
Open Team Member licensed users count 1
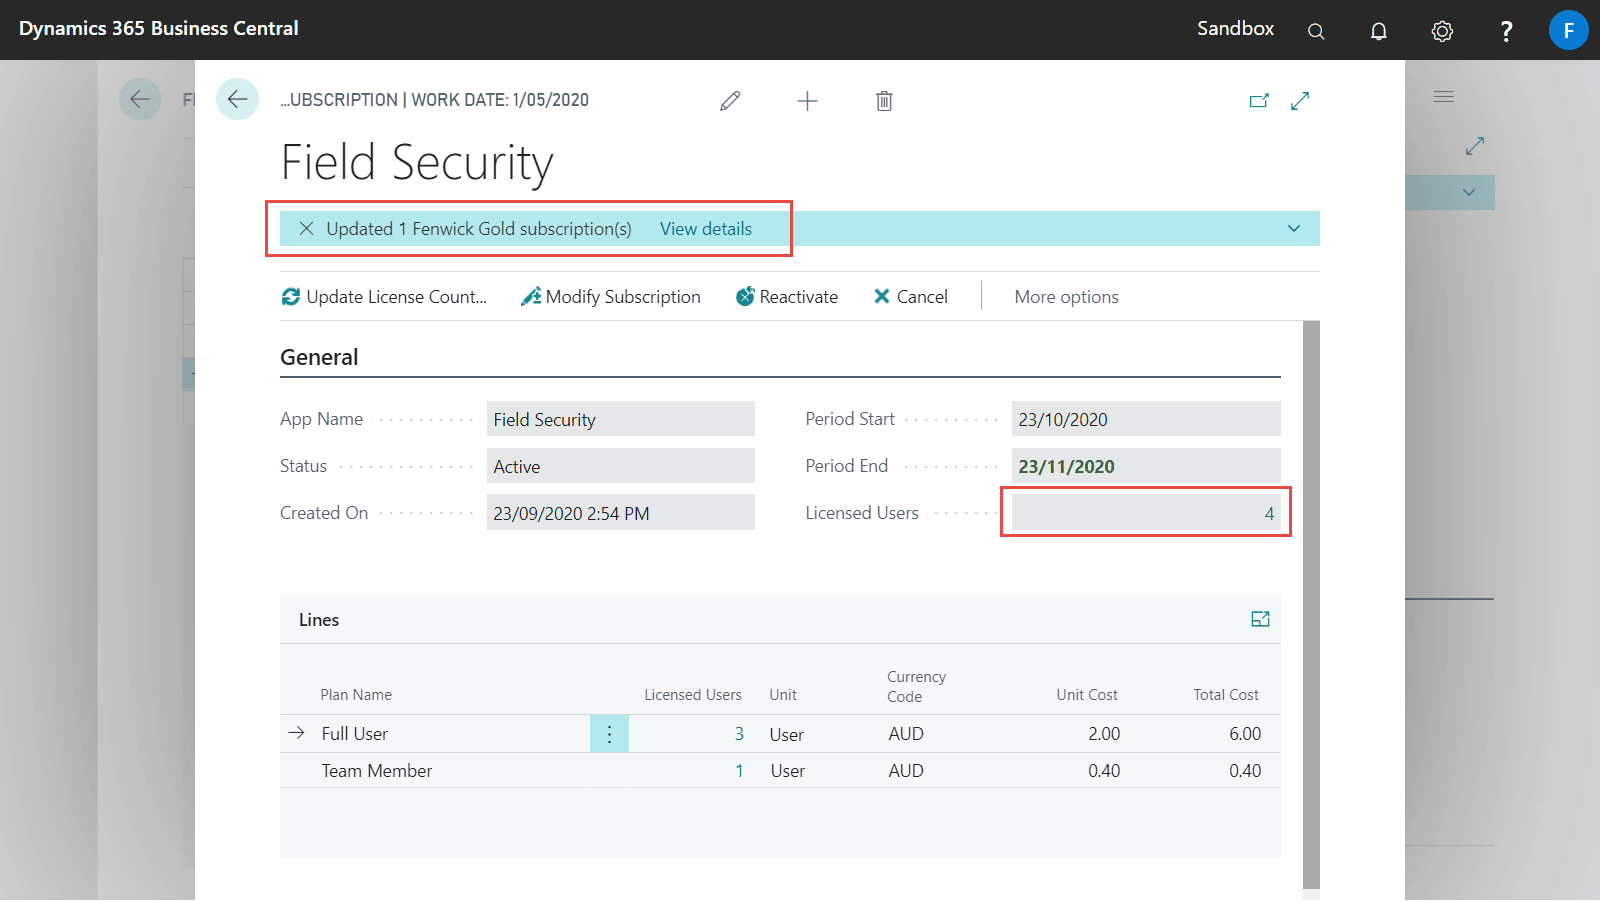tap(739, 770)
